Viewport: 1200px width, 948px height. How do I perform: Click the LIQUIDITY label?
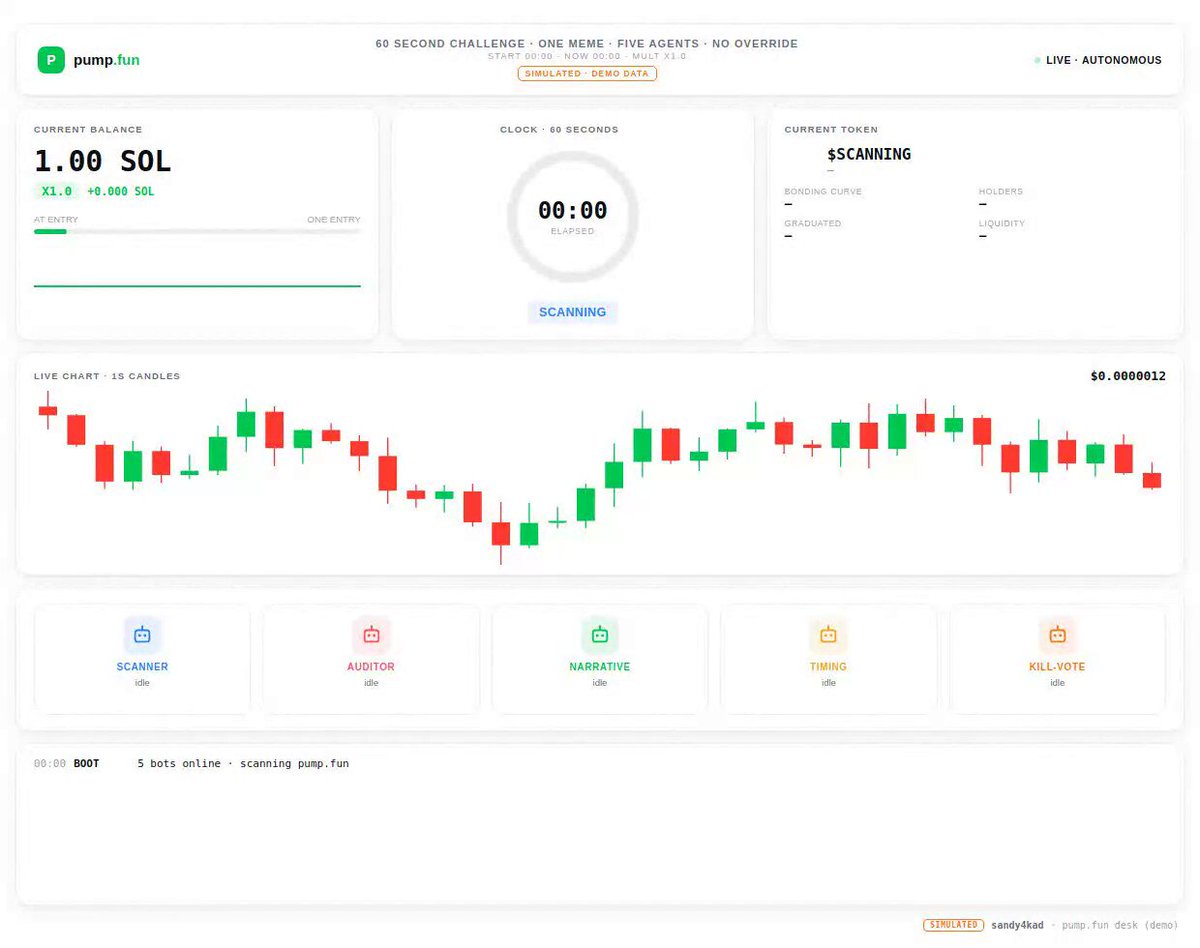click(x=1002, y=223)
